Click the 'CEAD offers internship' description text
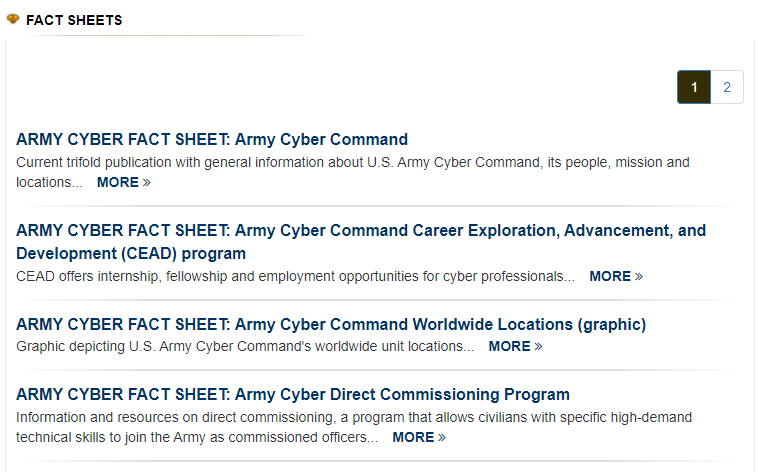The width and height of the screenshot is (758, 472). point(295,276)
